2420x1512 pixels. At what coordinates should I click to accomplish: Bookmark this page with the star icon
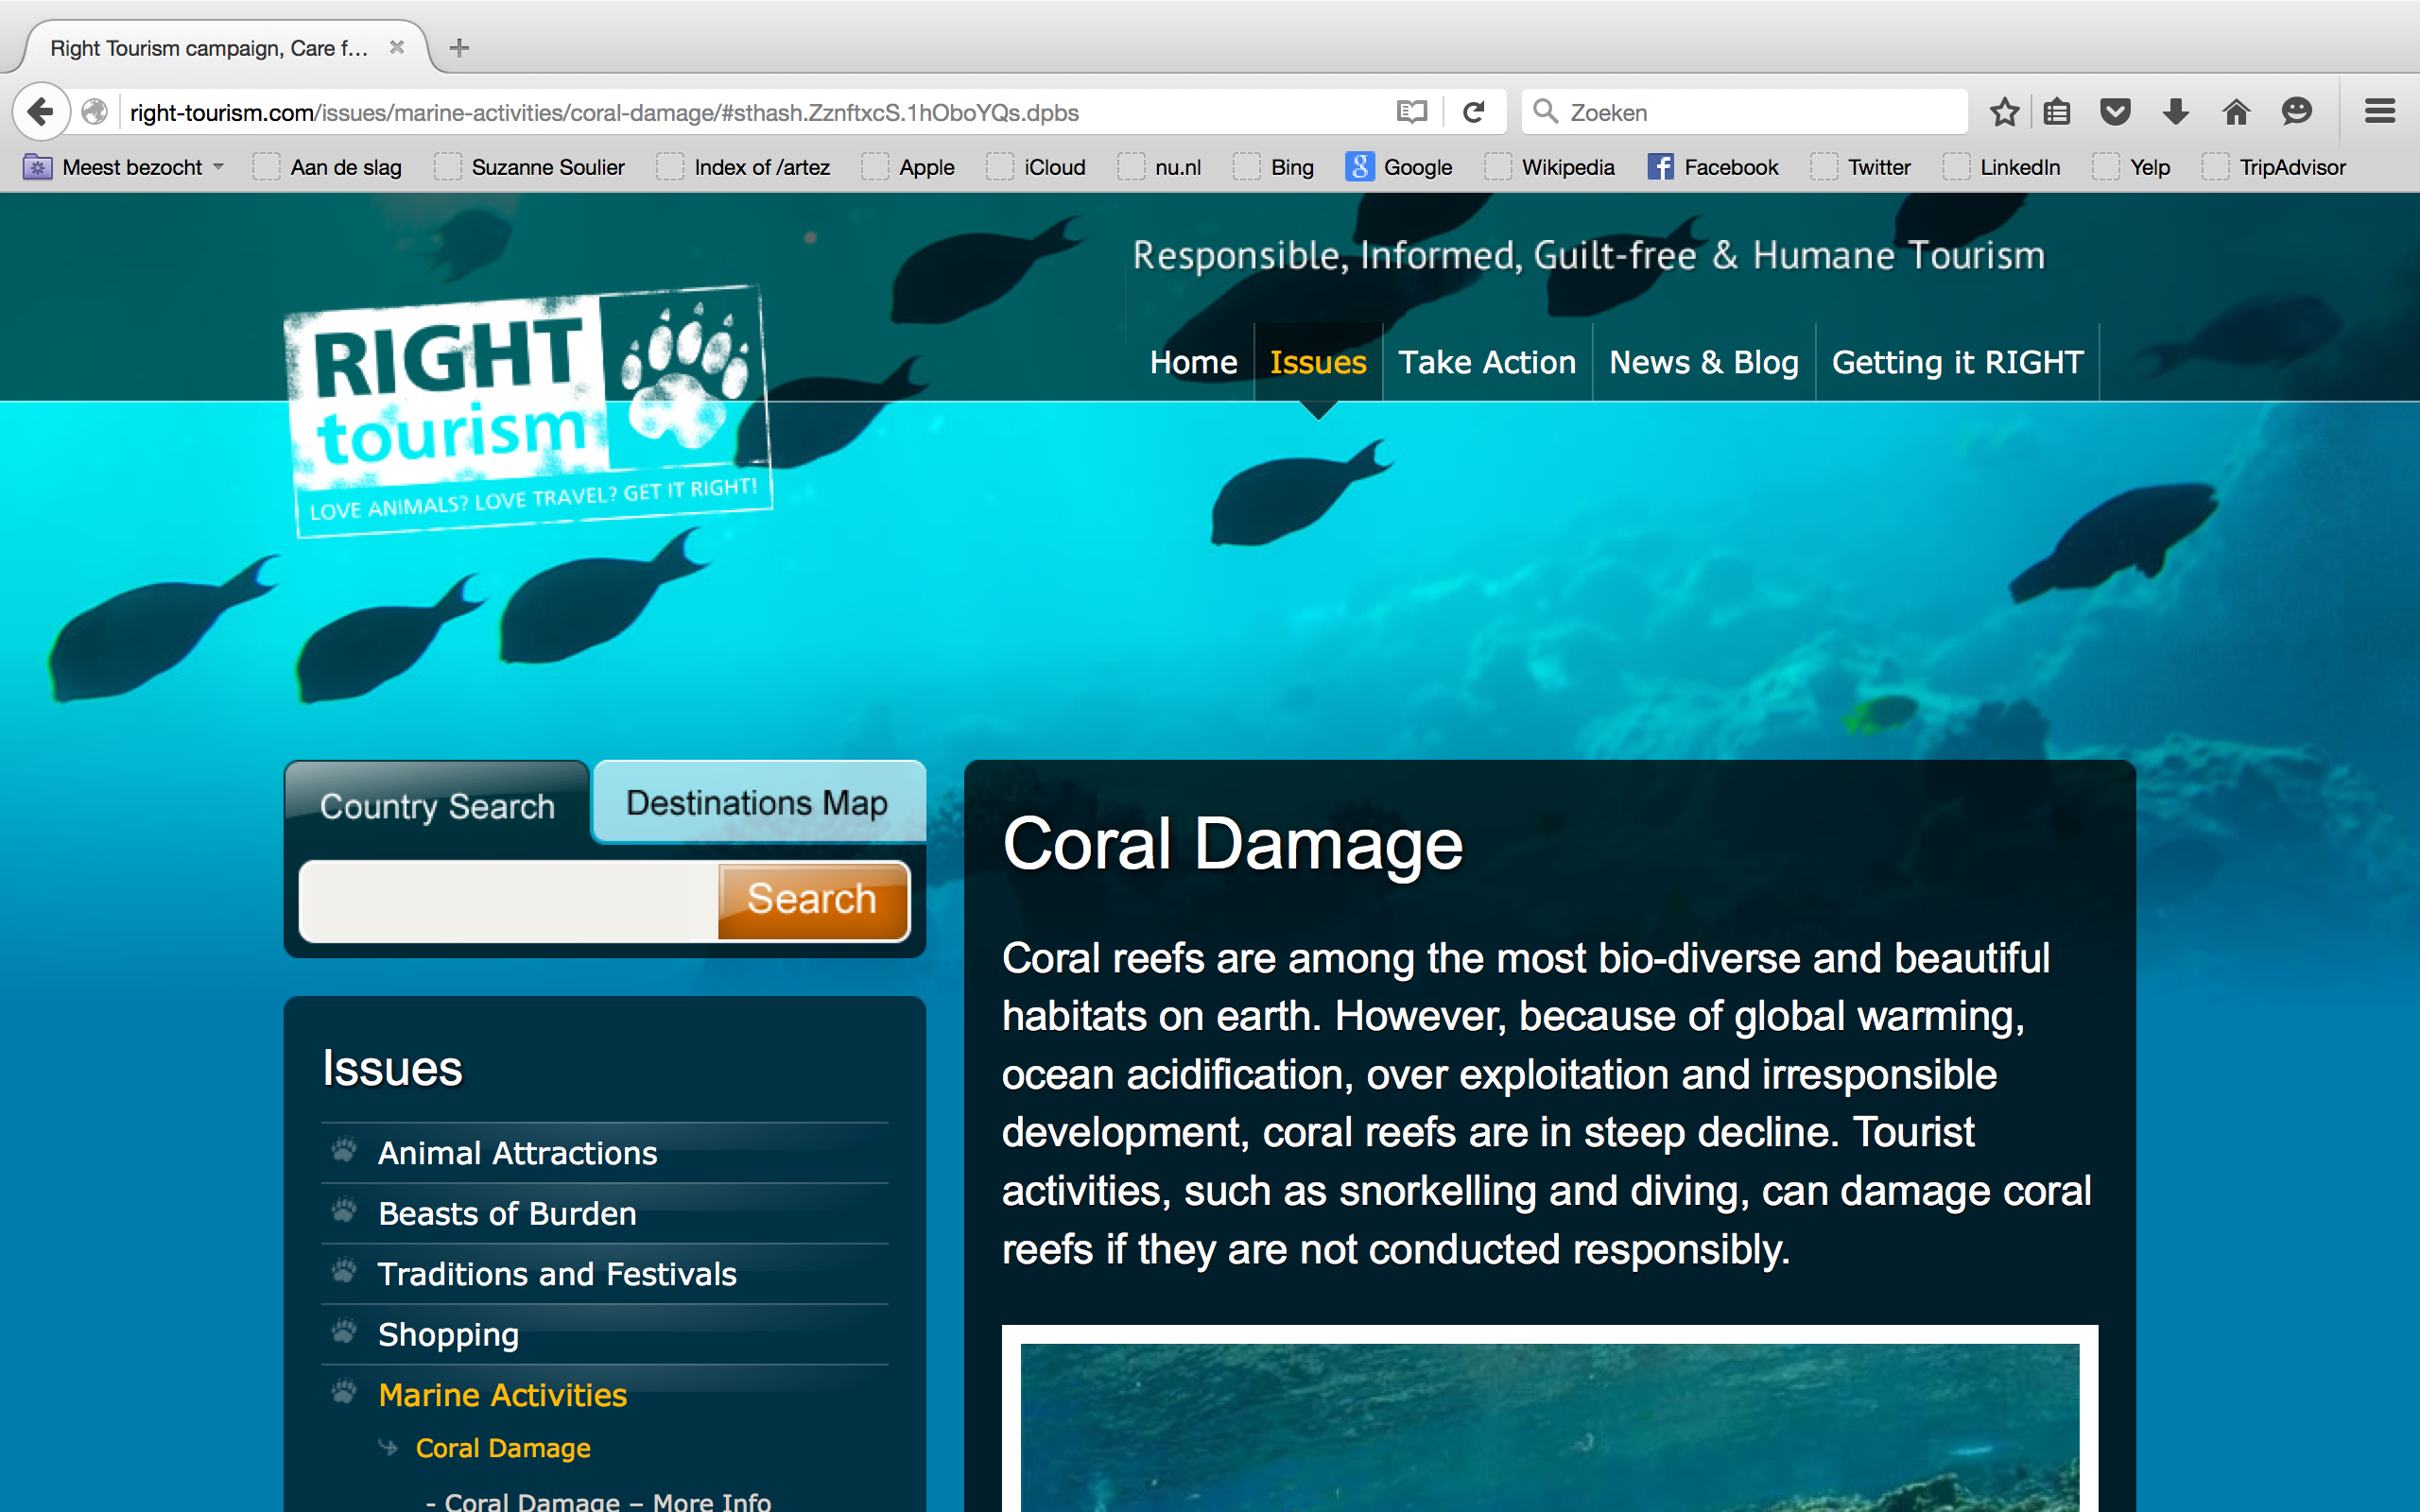[2004, 111]
